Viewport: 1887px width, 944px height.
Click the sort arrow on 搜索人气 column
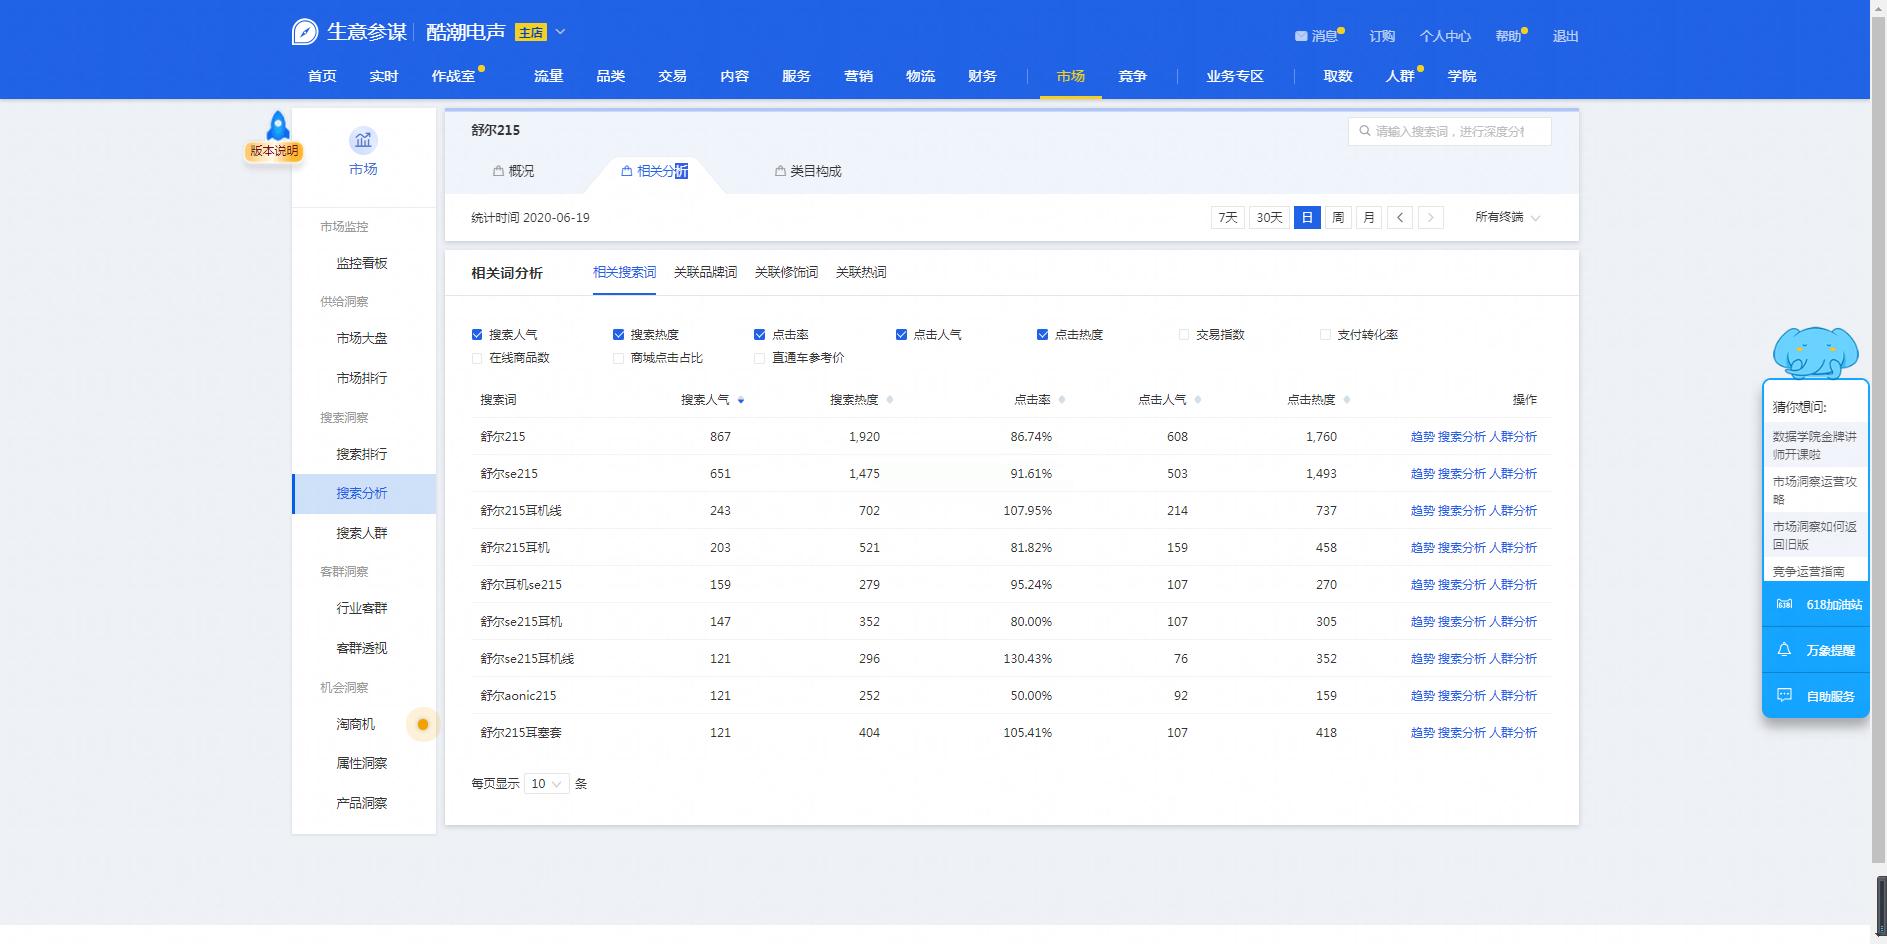pos(741,399)
